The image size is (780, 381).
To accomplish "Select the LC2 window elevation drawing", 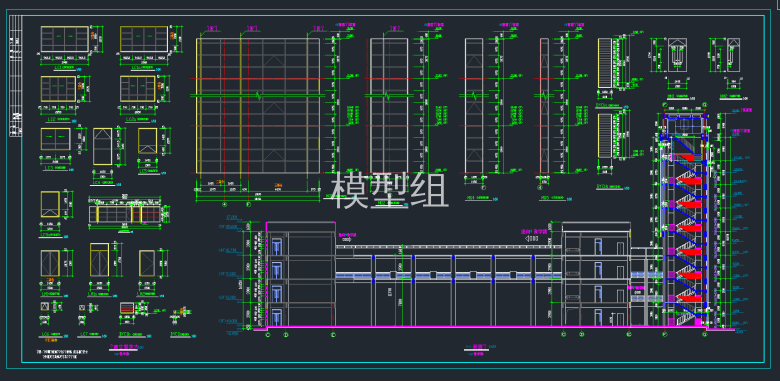I will click(x=58, y=89).
